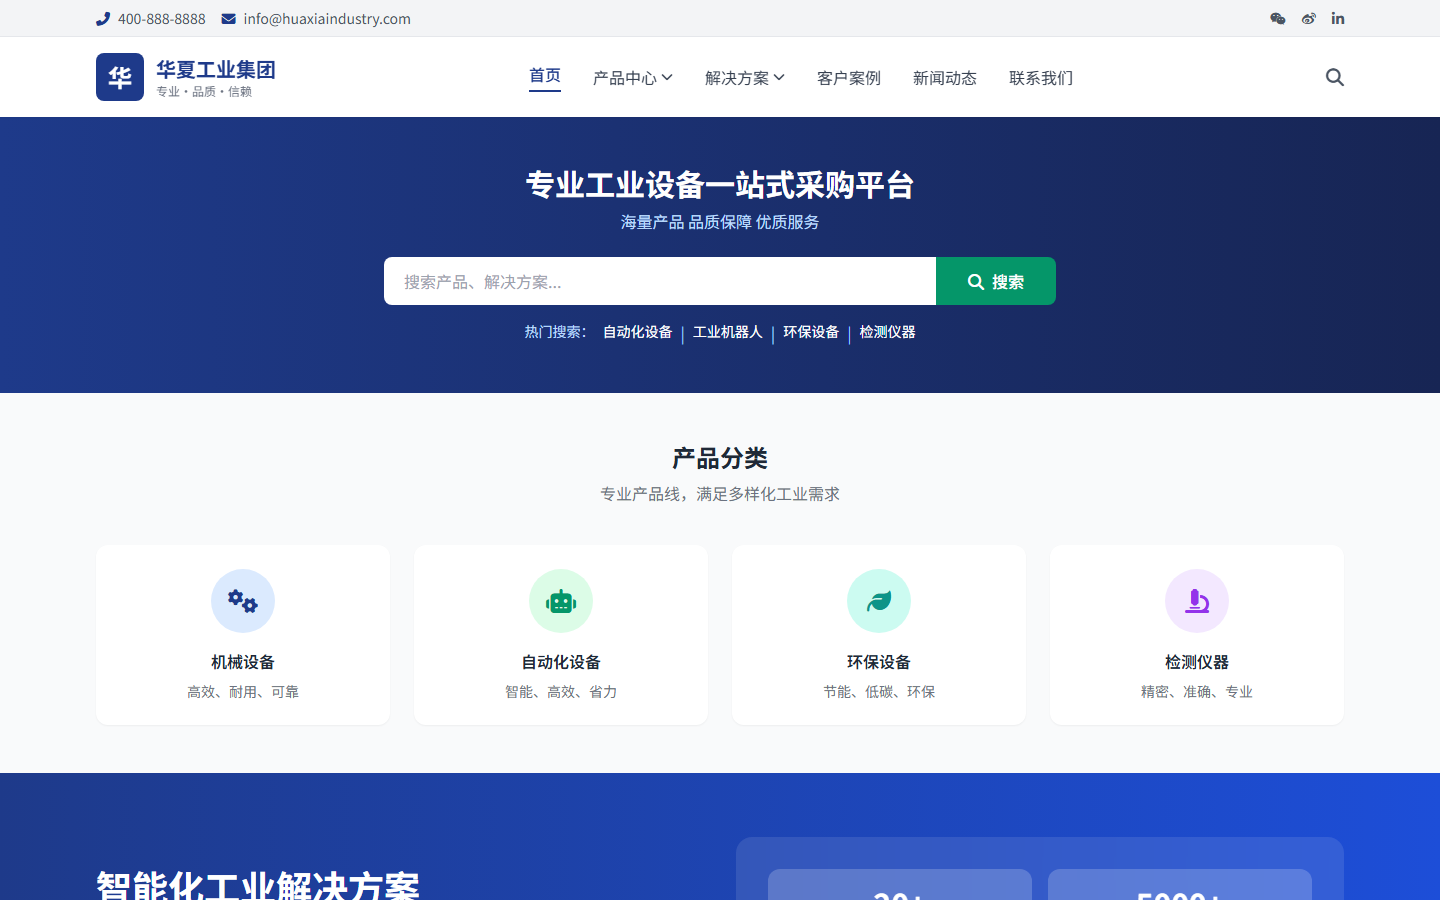Click the microscope icon for 检测仪器

[x=1197, y=601]
